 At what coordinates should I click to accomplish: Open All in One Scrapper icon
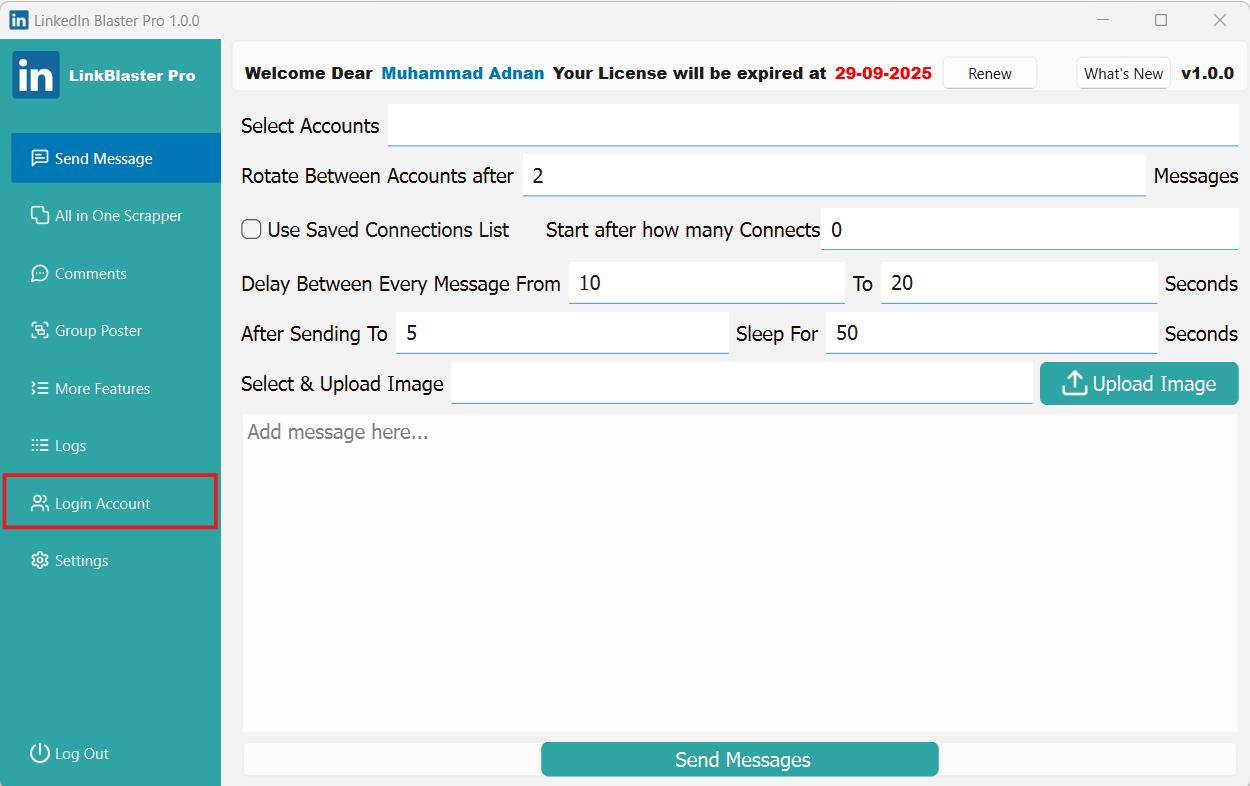tap(40, 216)
